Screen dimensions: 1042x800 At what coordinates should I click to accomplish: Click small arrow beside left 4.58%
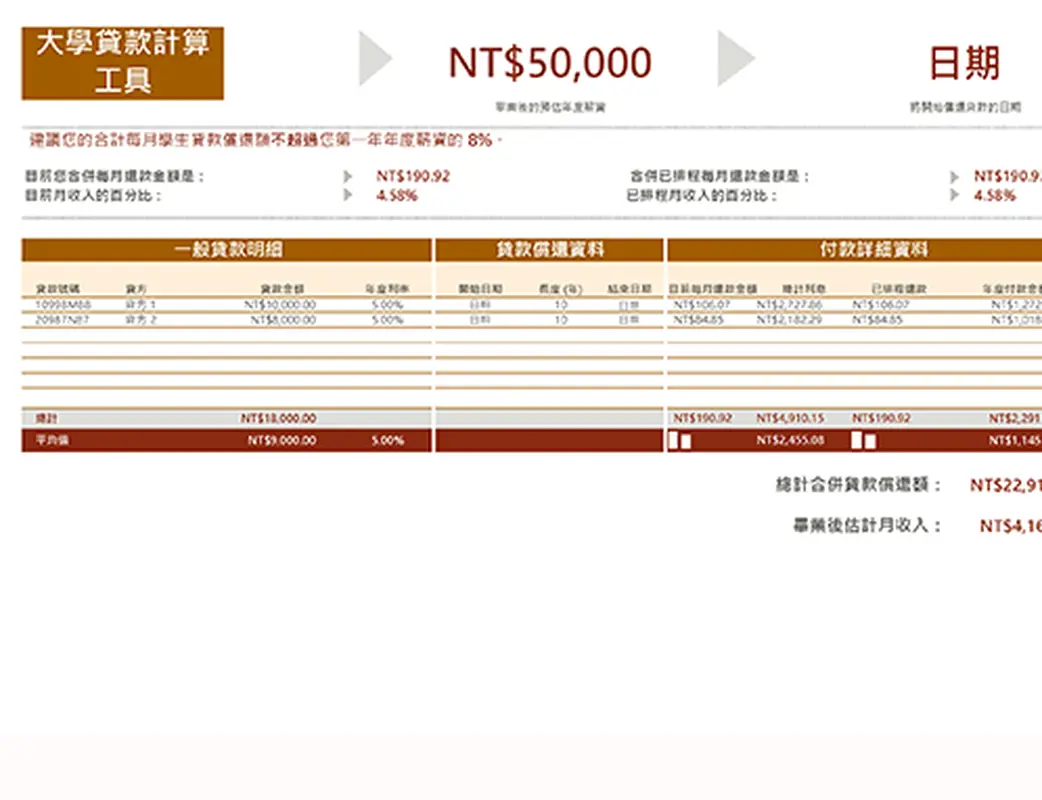348,195
